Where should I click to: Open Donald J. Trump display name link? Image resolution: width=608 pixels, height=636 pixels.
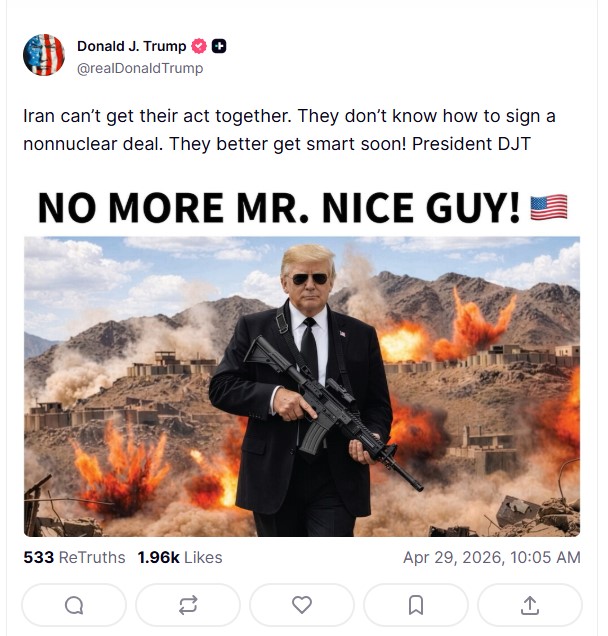[x=131, y=47]
